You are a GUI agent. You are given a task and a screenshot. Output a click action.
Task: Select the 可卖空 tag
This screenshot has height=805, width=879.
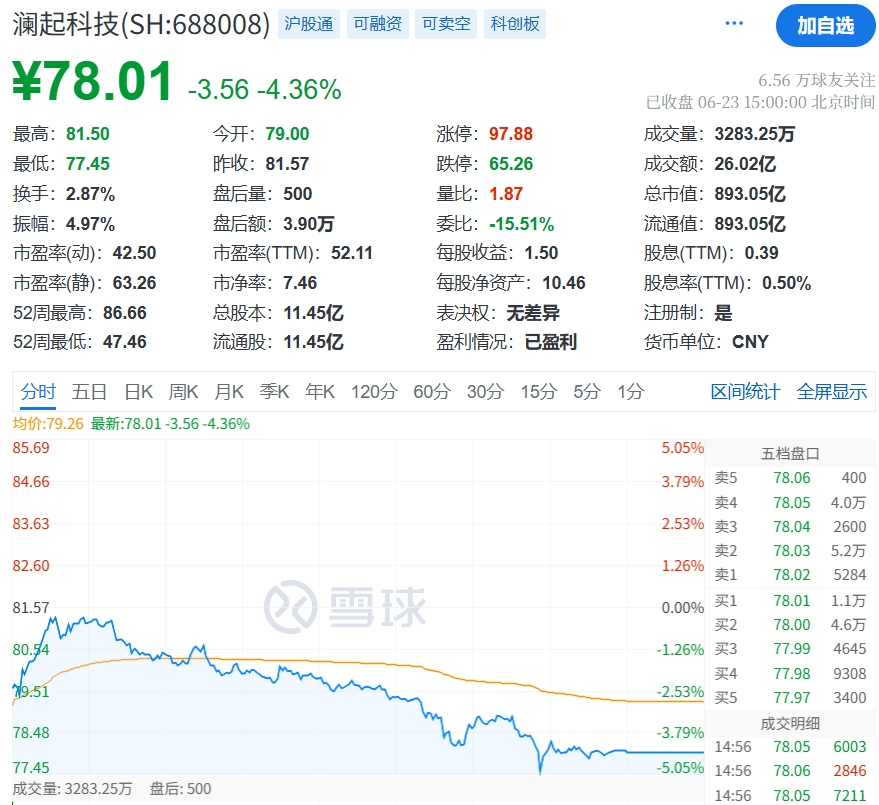(446, 24)
